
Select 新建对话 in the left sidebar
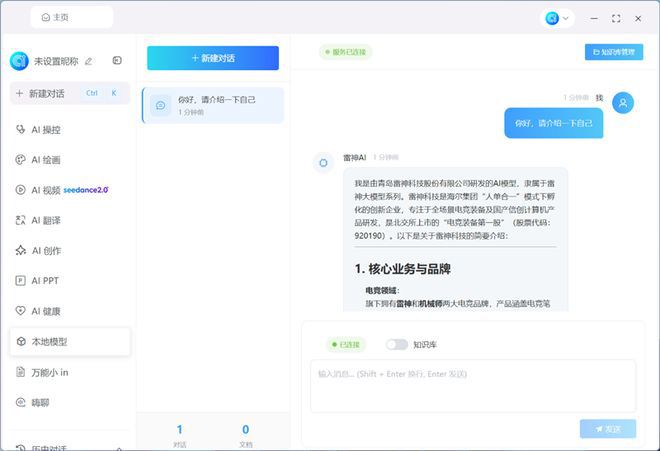[70, 93]
